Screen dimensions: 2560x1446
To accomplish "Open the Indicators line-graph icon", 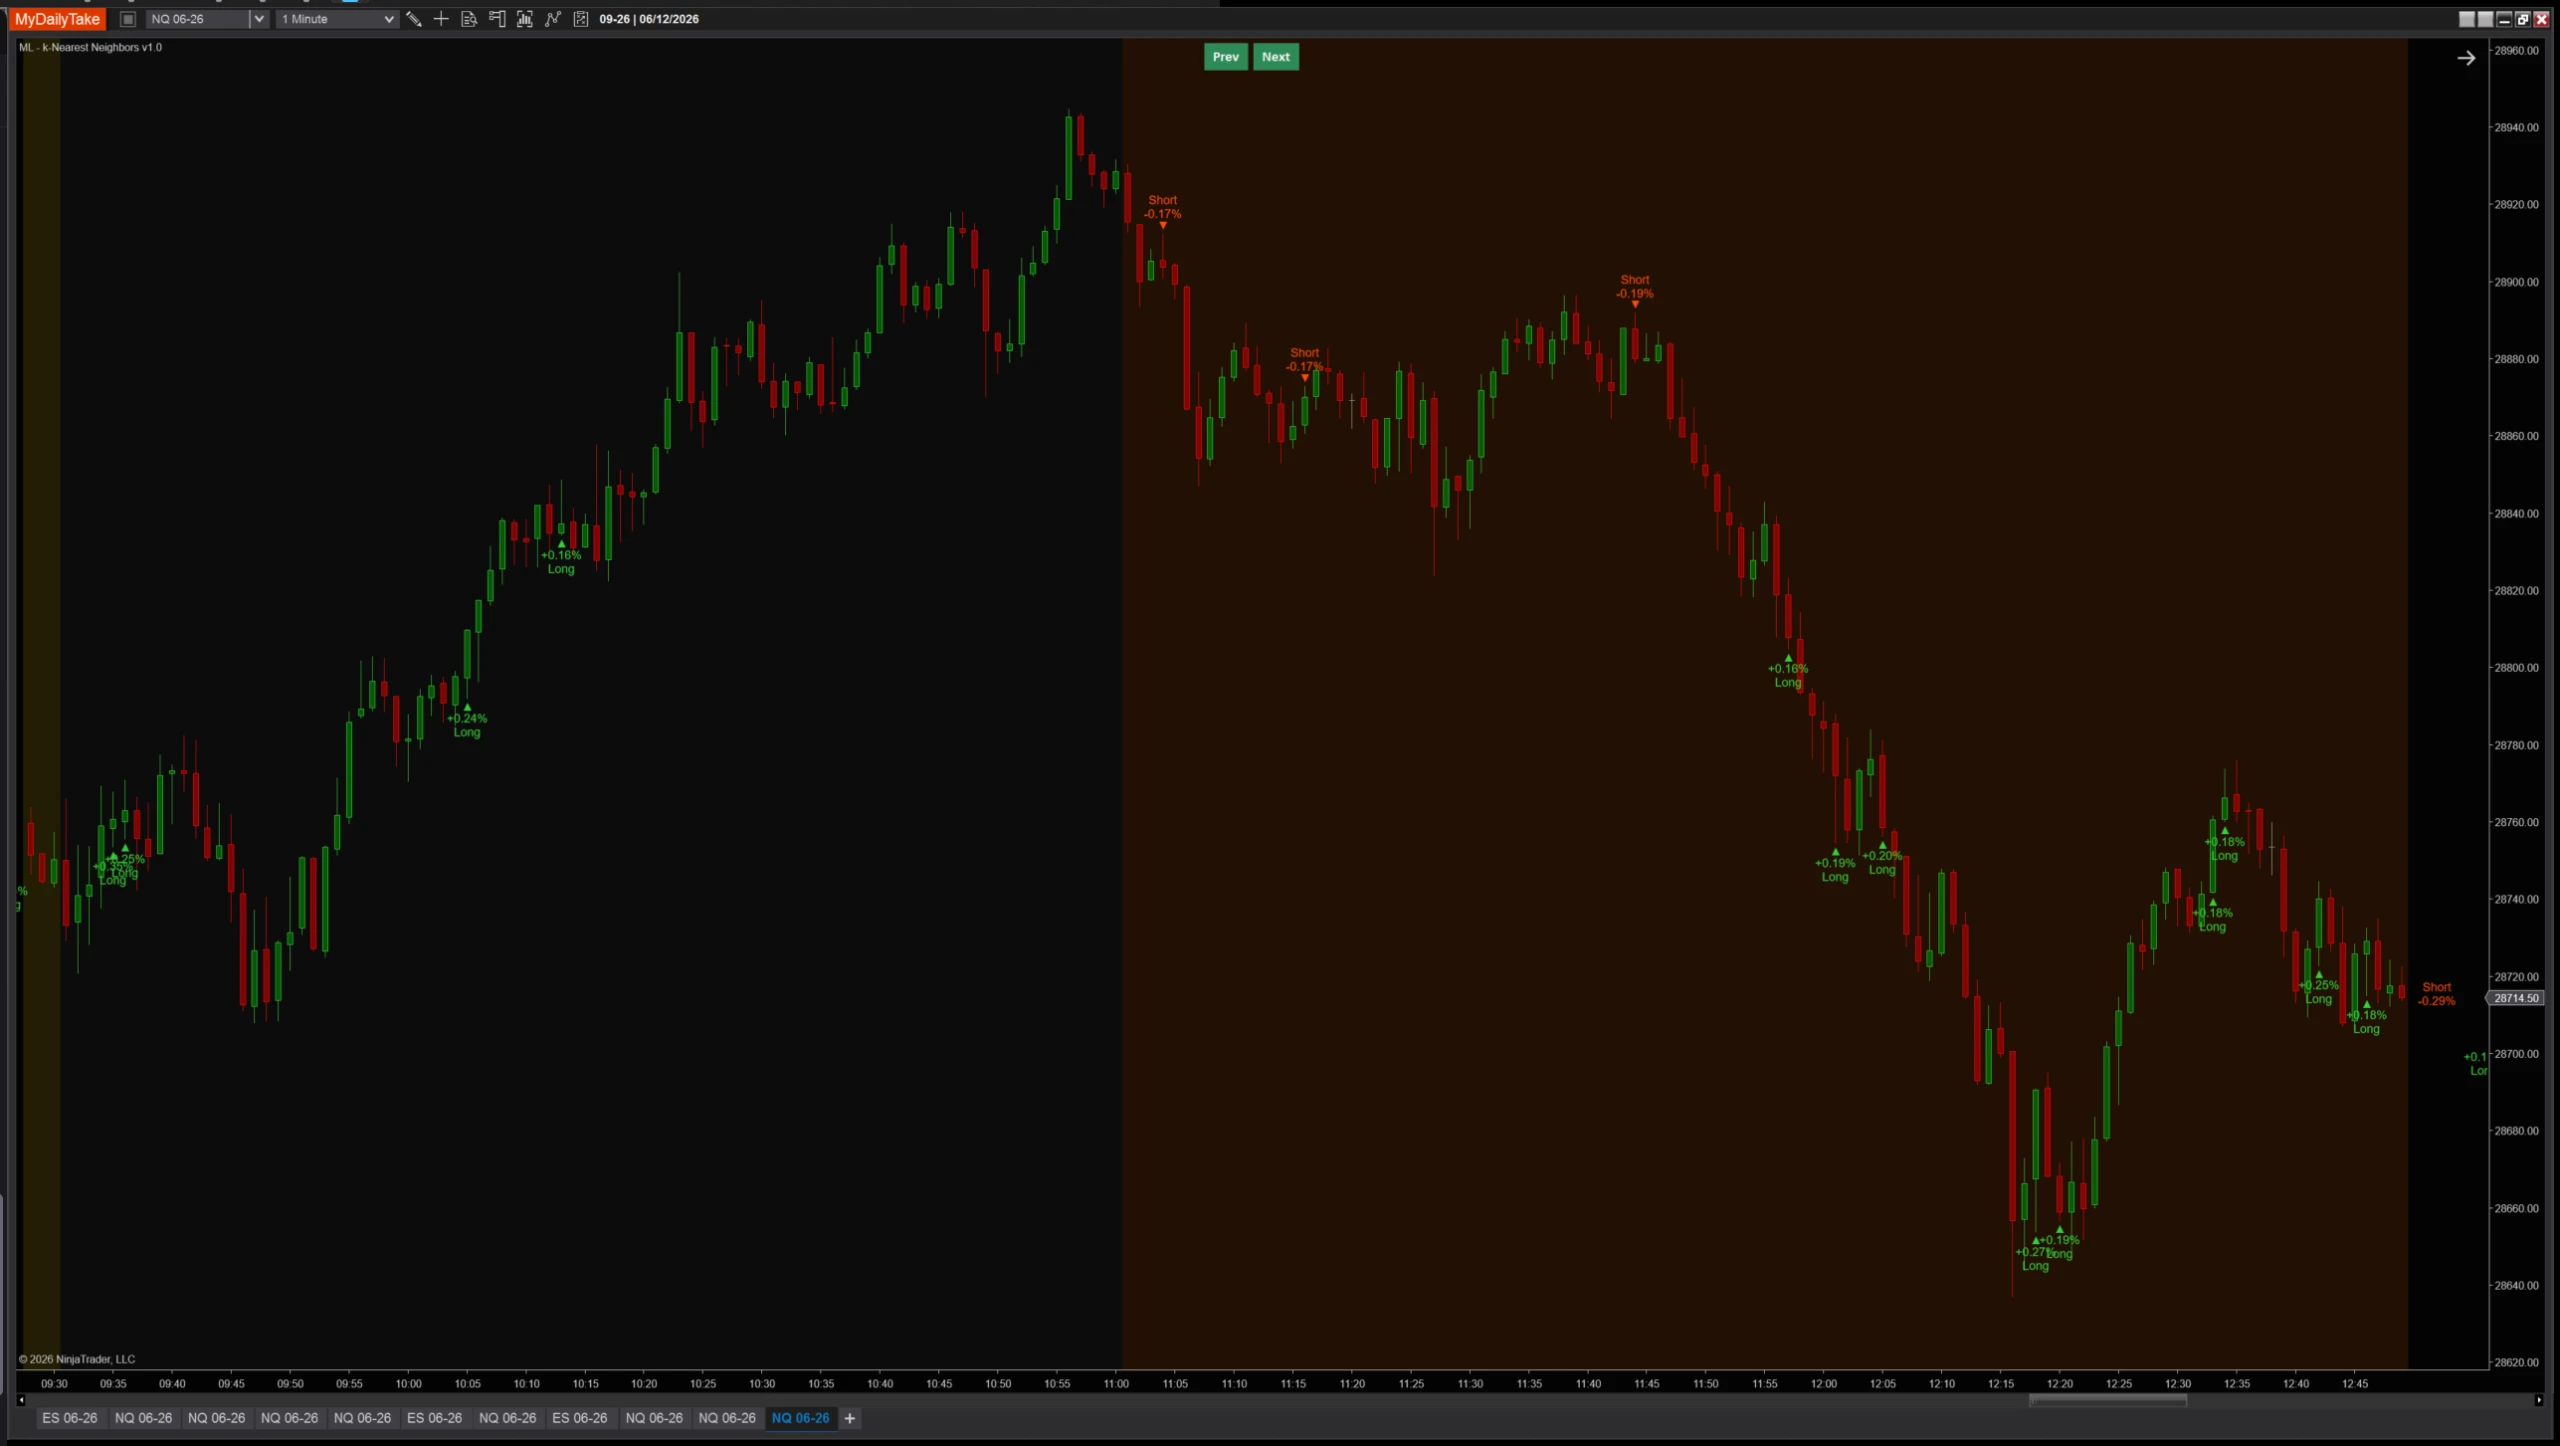I will coord(553,19).
